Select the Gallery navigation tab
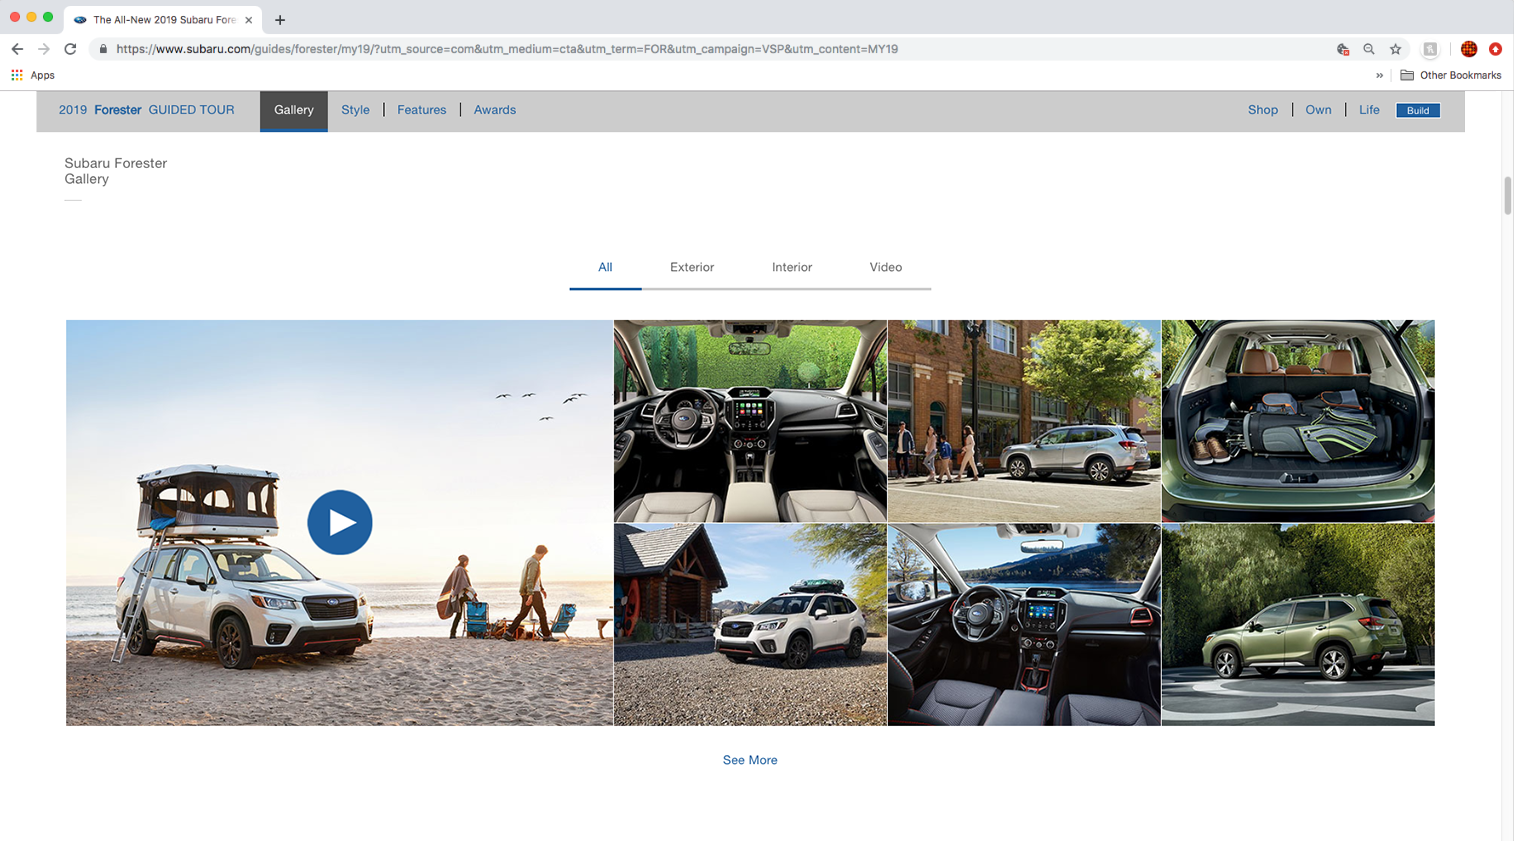The image size is (1514, 841). click(294, 110)
